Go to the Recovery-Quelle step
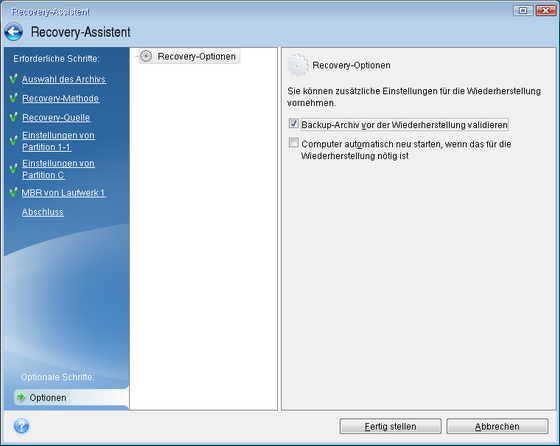 click(x=56, y=117)
